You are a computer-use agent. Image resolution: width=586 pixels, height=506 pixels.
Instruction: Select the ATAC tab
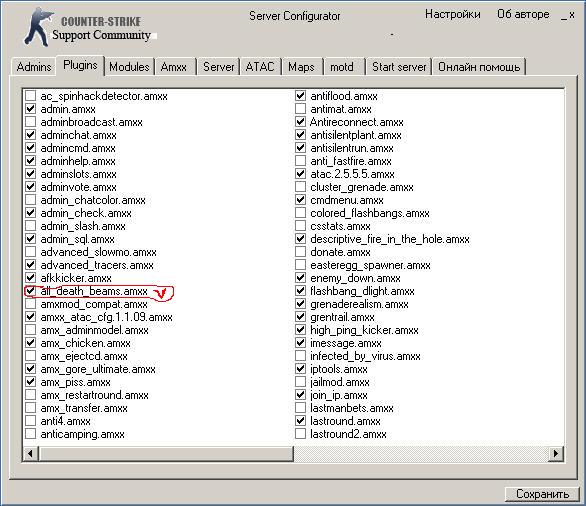(260, 67)
